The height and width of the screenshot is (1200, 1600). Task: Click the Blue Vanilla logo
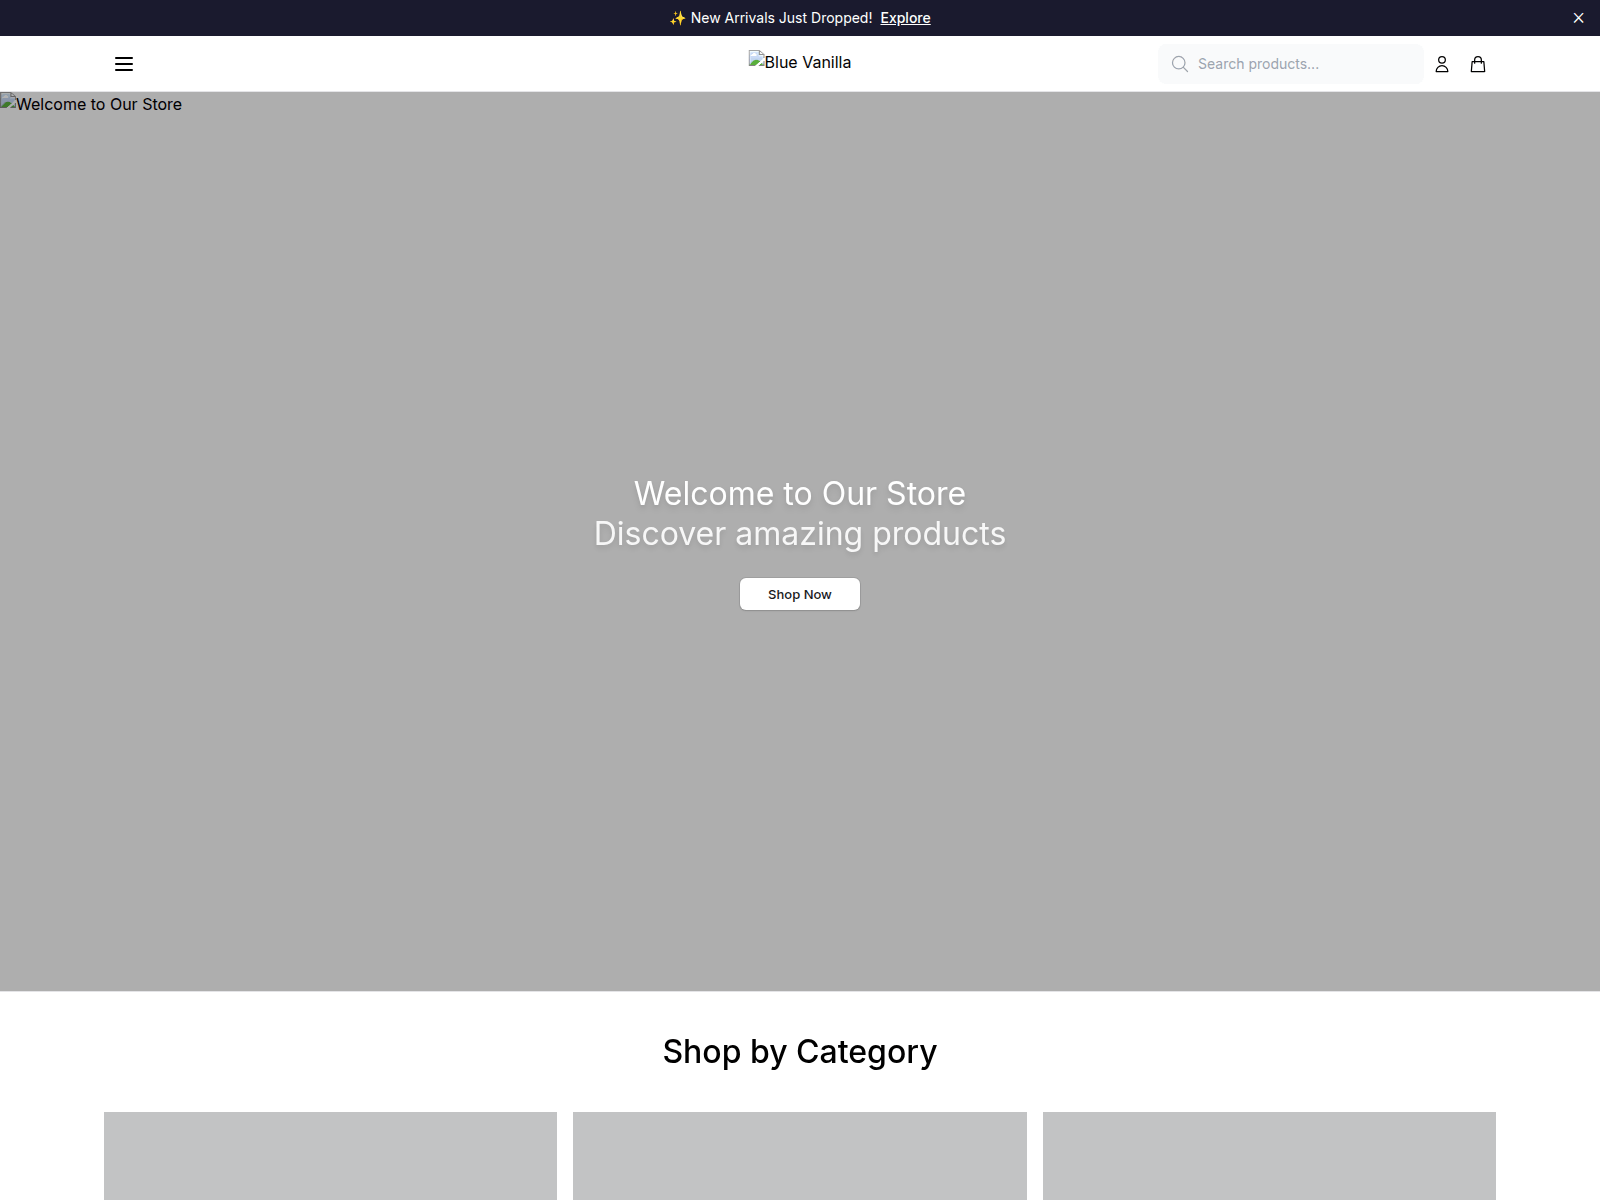pyautogui.click(x=800, y=62)
